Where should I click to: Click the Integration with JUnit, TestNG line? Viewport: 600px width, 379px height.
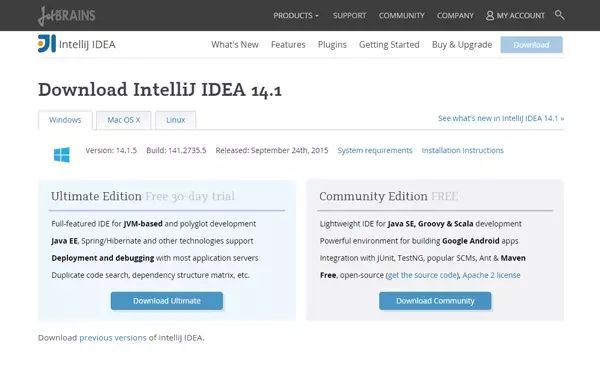(422, 258)
